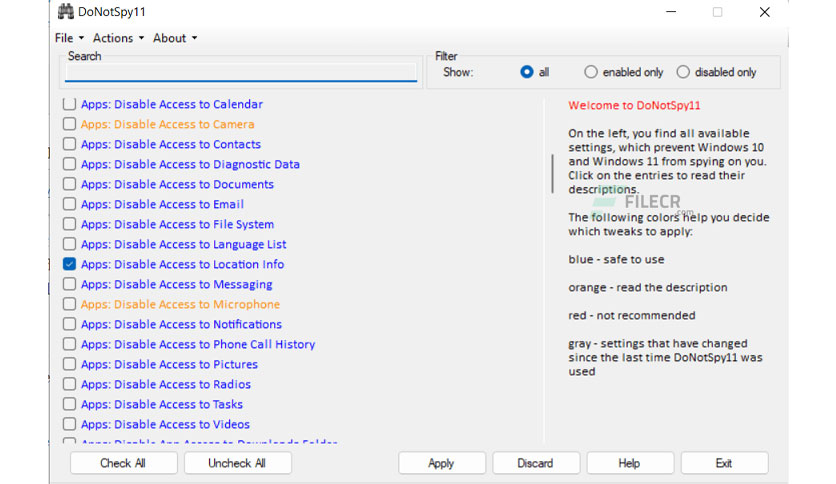The image size is (836, 484).
Task: Select 'Apps: Disable Access to Location Info' text
Action: (182, 264)
